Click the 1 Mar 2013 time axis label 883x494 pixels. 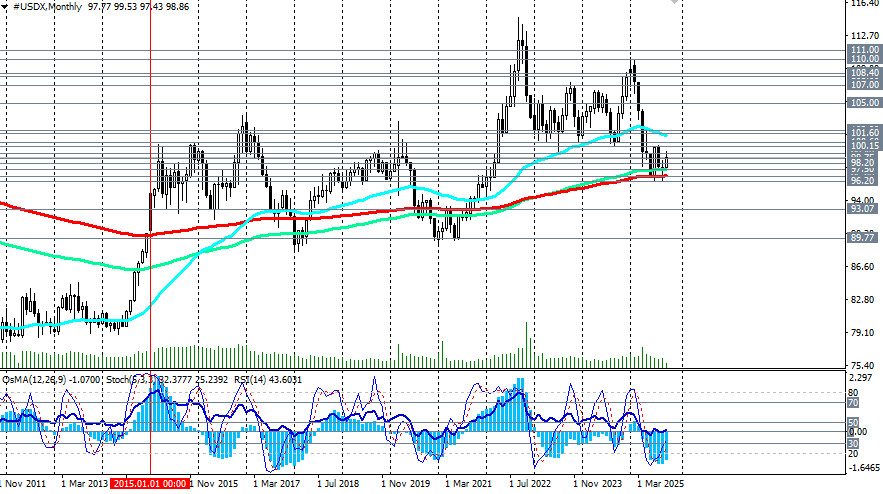[84, 484]
